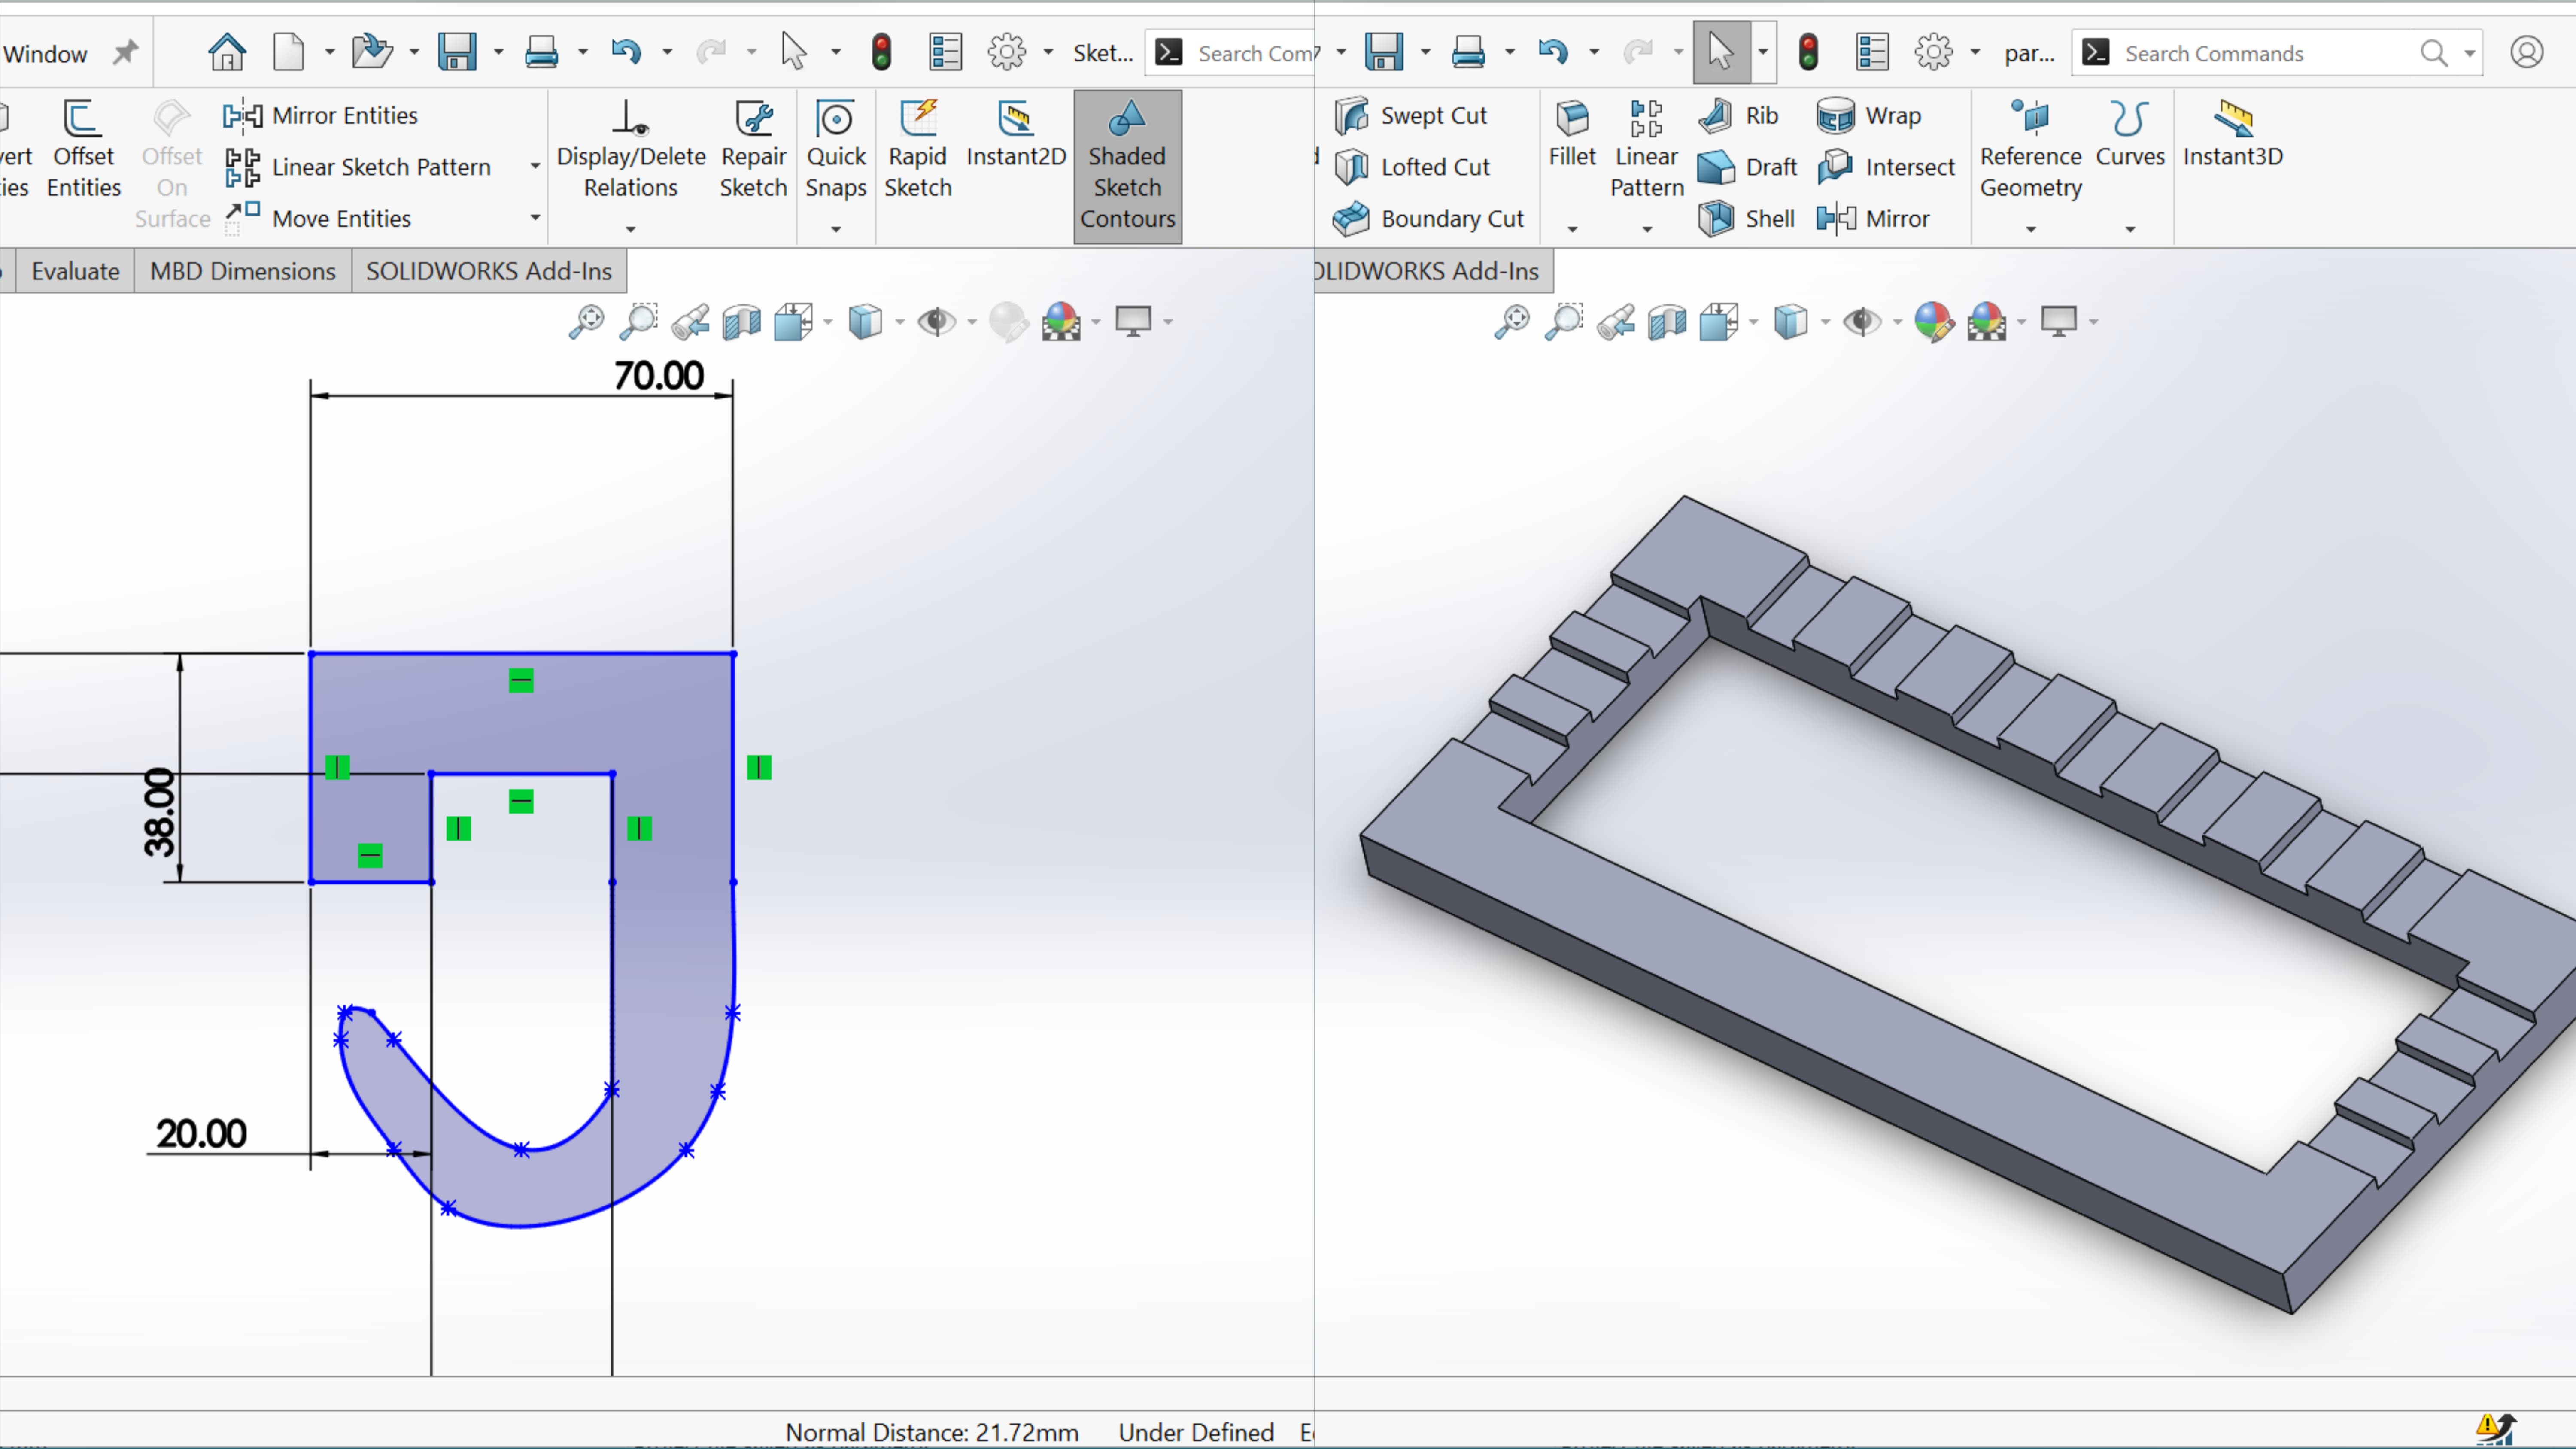Expand Reference Geometry dropdown arrow

click(2031, 230)
